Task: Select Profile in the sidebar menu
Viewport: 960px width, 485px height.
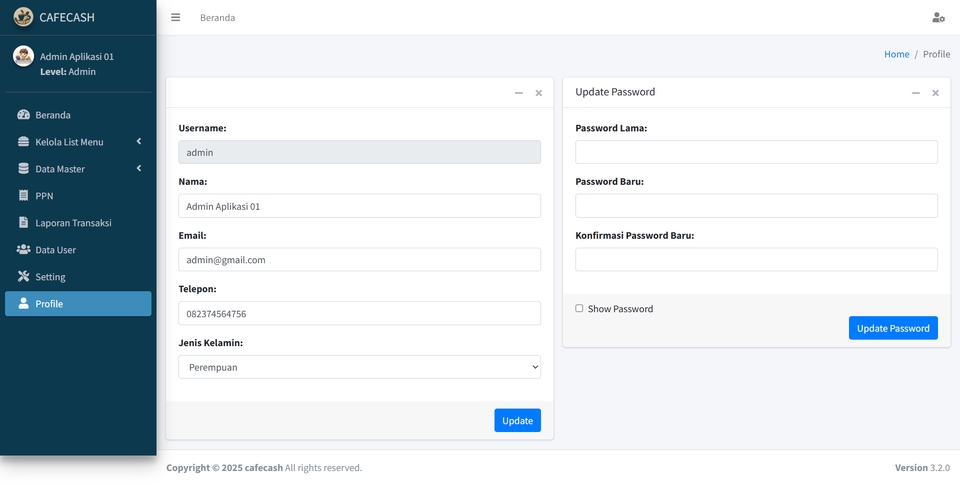Action: (x=78, y=303)
